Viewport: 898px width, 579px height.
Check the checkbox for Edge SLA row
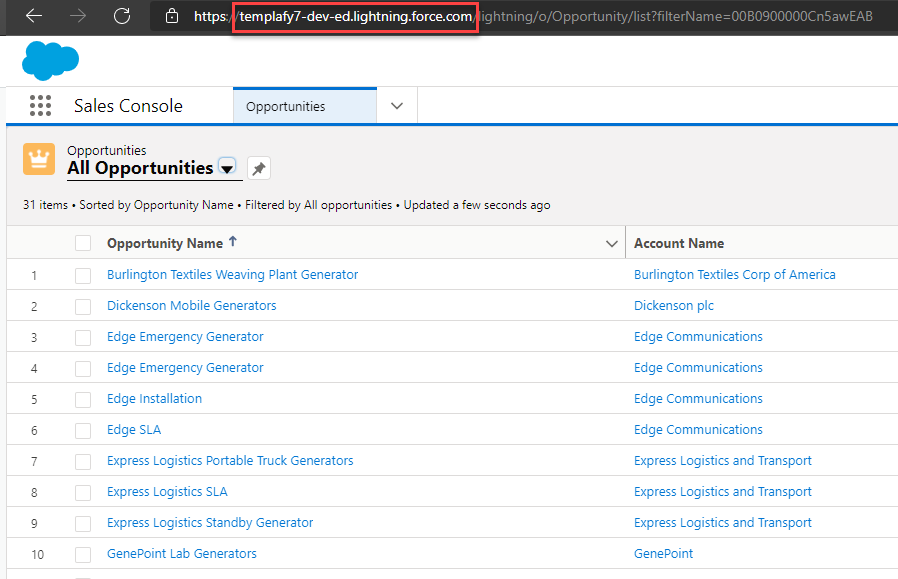pyautogui.click(x=85, y=429)
